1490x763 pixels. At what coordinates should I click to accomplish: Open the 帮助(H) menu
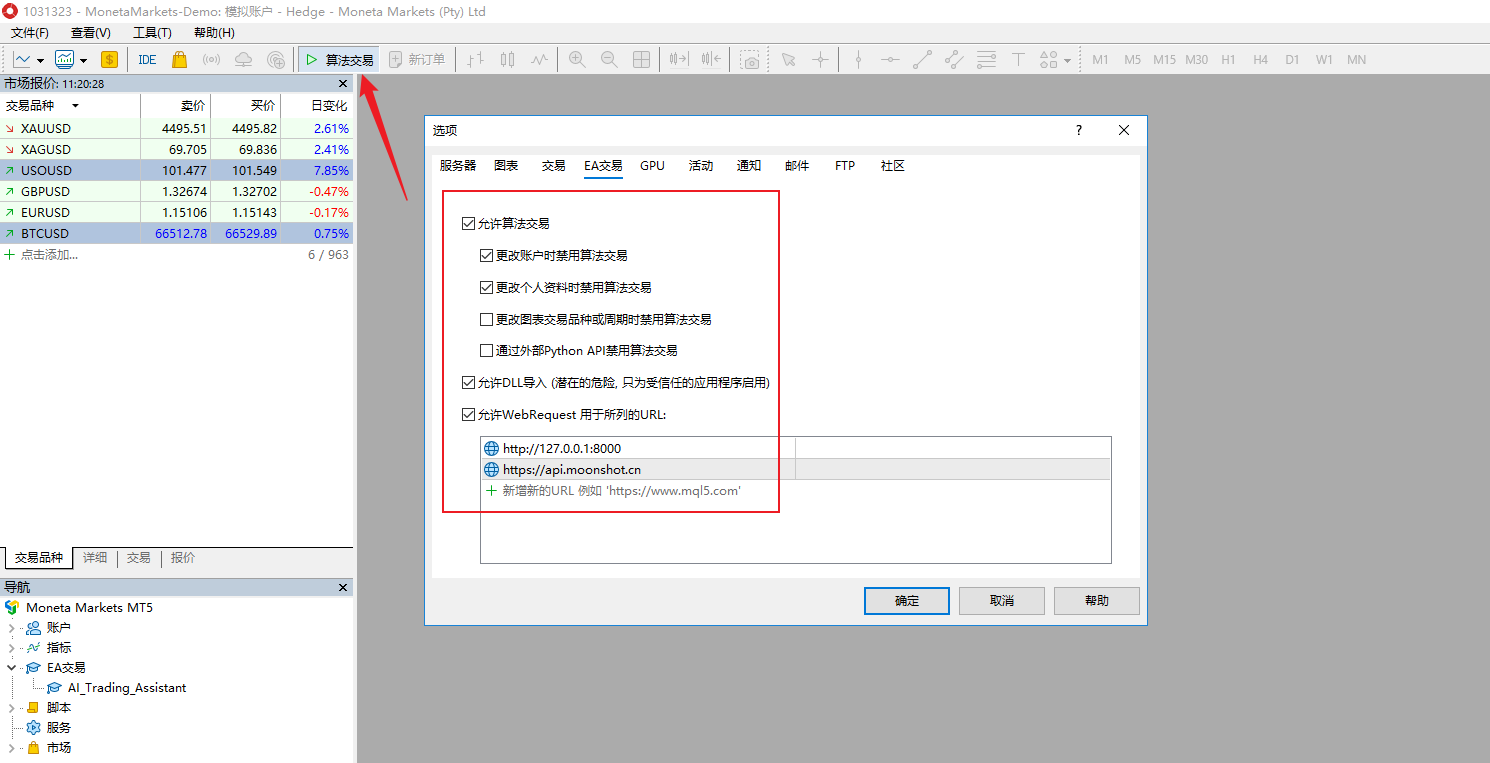pos(214,33)
